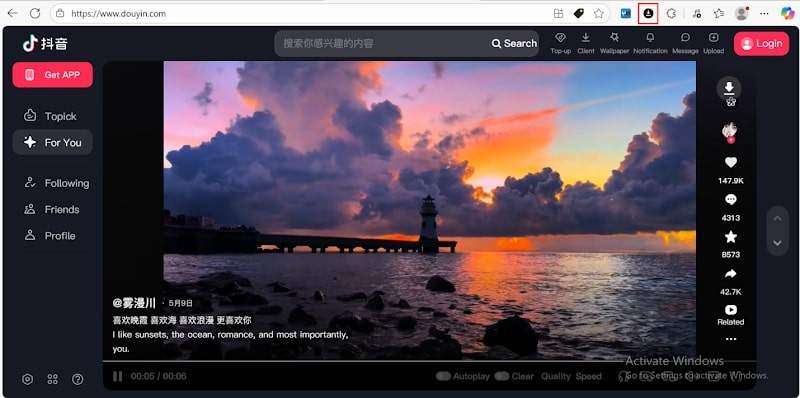Click the Get APP button
This screenshot has height=398, width=800.
click(x=53, y=75)
